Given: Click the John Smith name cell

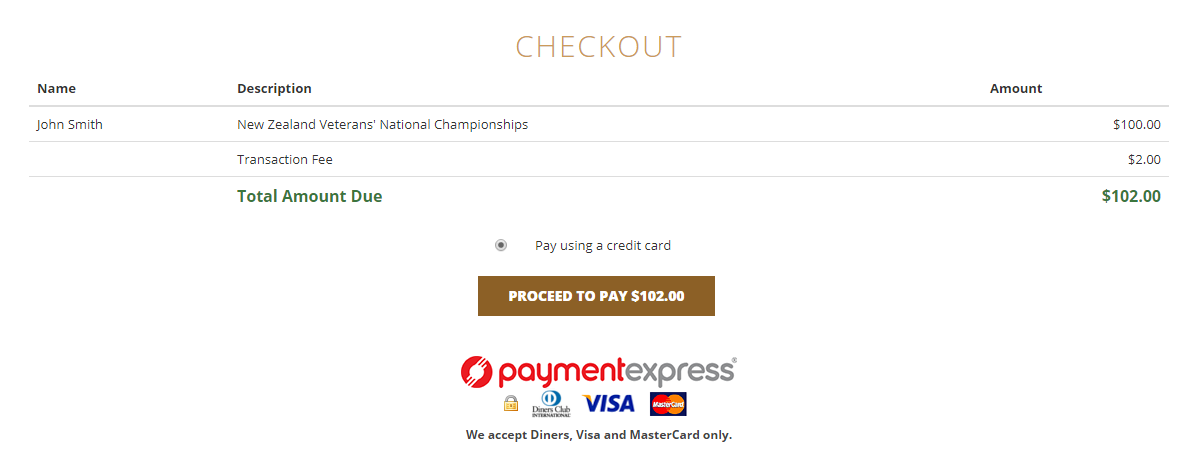Looking at the screenshot, I should tap(69, 125).
